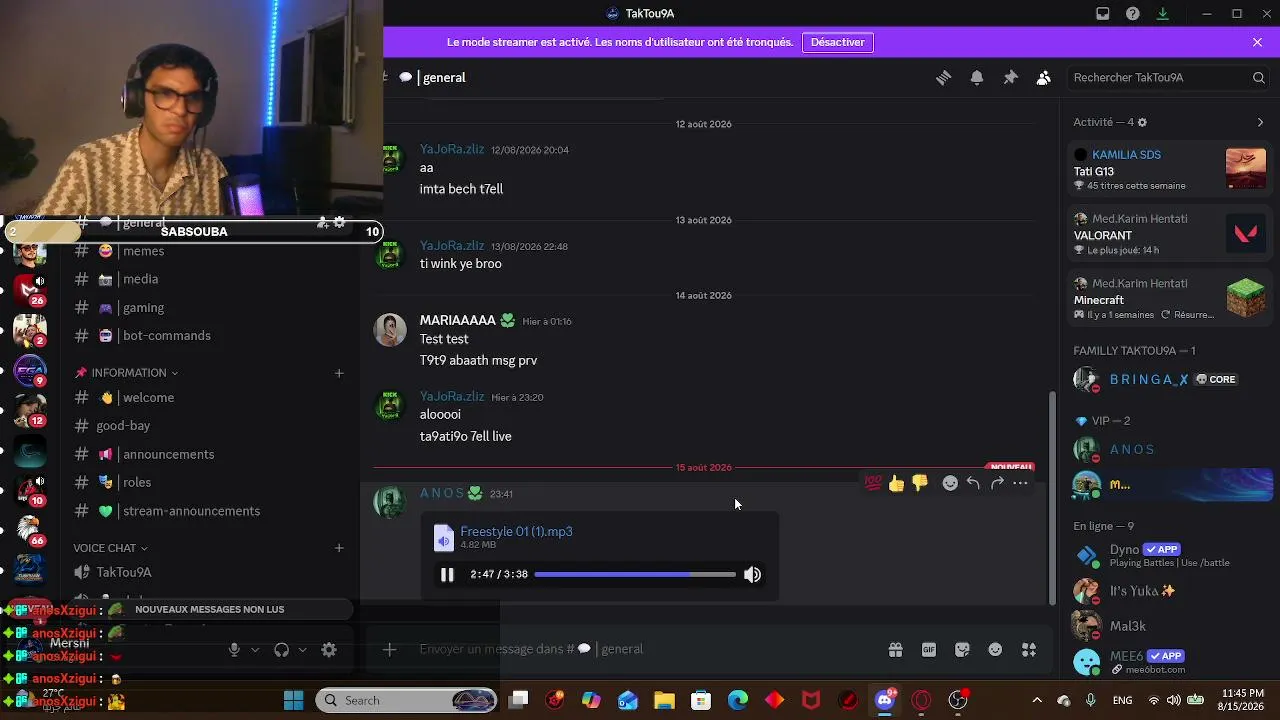Screen dimensions: 1280x720
Task: Click the green download update icon
Action: coord(1162,14)
